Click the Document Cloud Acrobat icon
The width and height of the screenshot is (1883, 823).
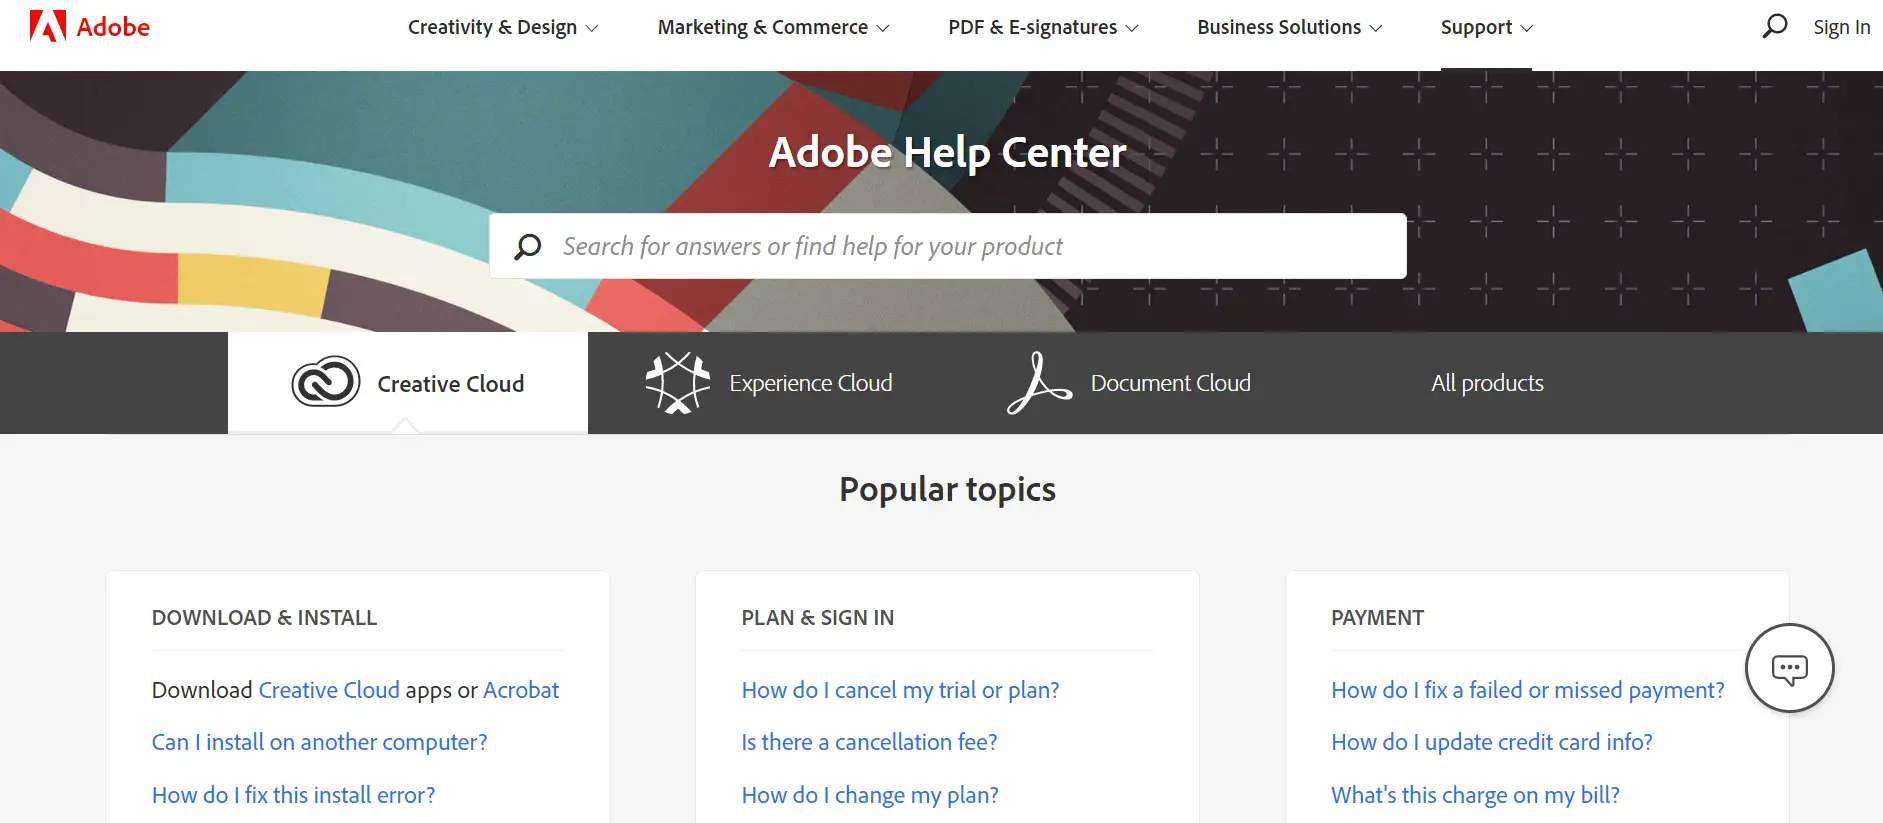point(1038,382)
